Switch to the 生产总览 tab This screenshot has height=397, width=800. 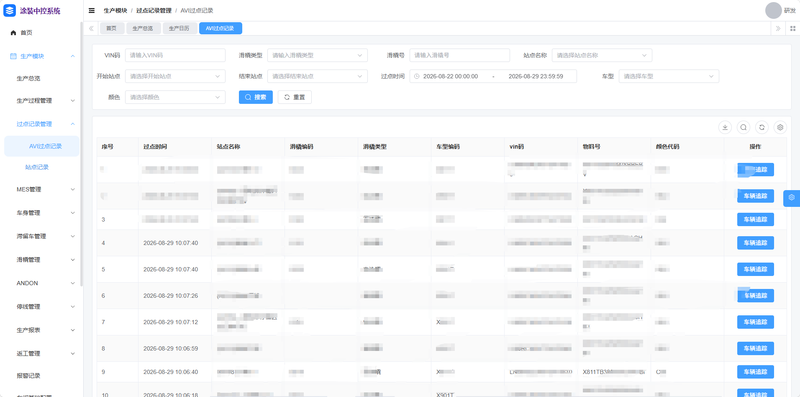pos(143,29)
